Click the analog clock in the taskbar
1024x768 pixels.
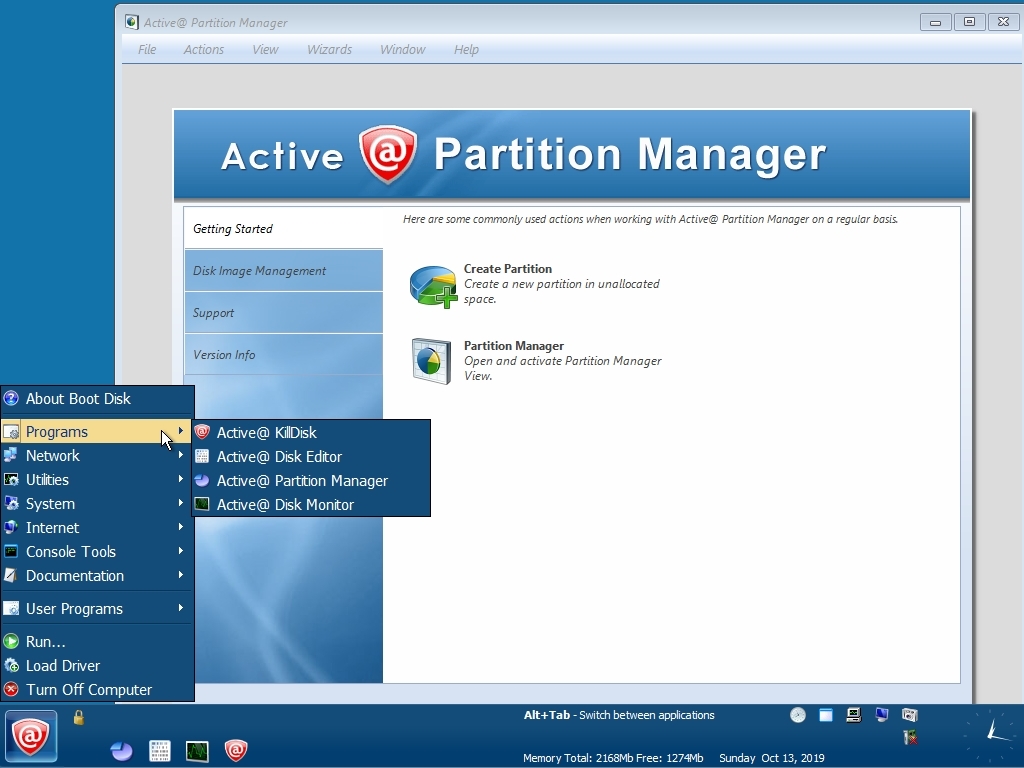coord(988,735)
